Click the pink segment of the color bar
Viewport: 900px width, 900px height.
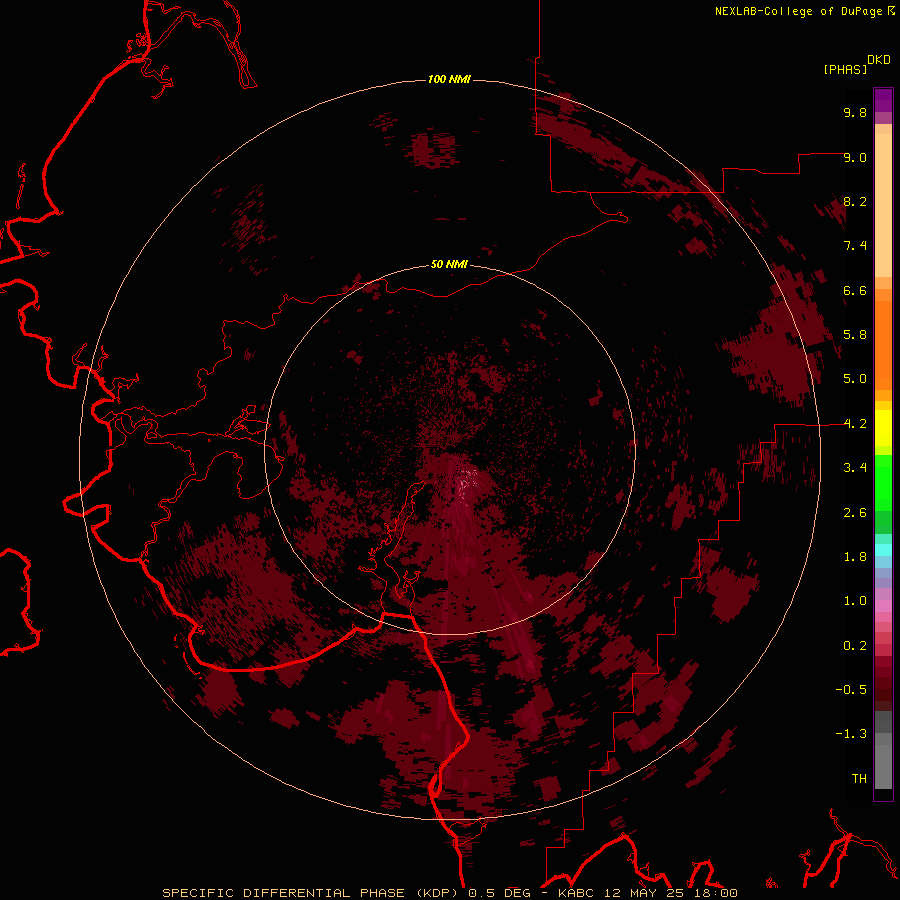coord(883,606)
